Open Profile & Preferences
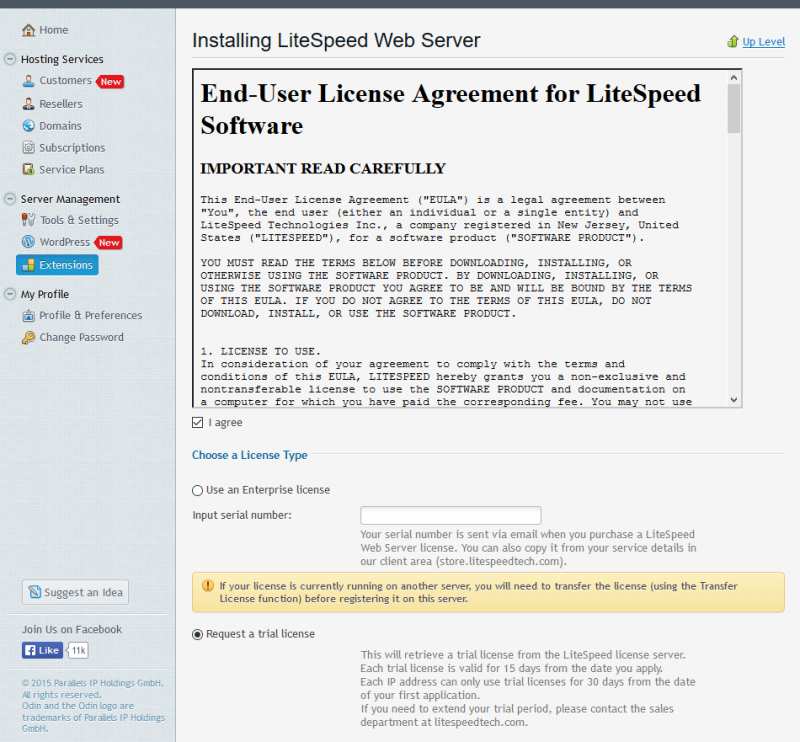 coord(91,315)
